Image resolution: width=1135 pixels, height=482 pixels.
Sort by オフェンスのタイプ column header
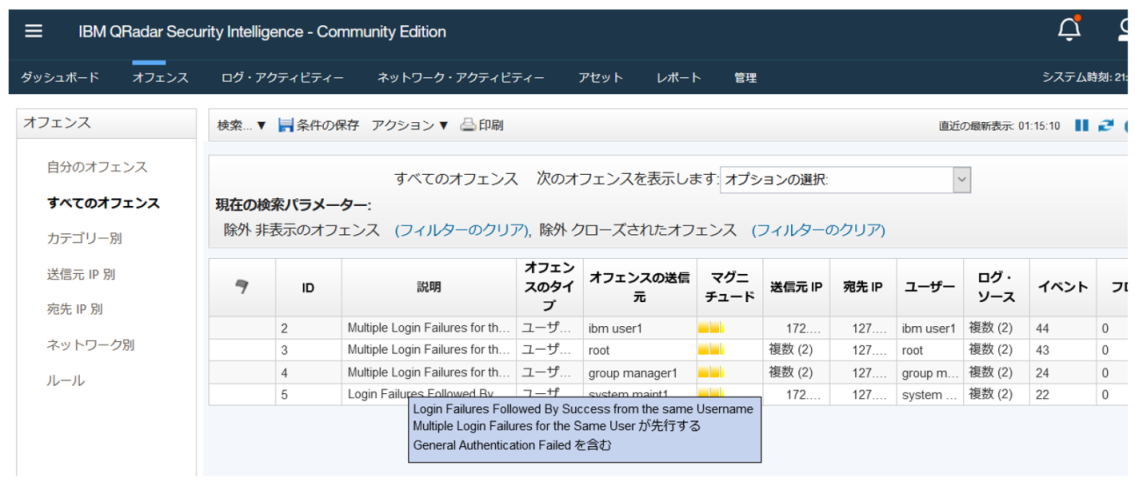(549, 287)
